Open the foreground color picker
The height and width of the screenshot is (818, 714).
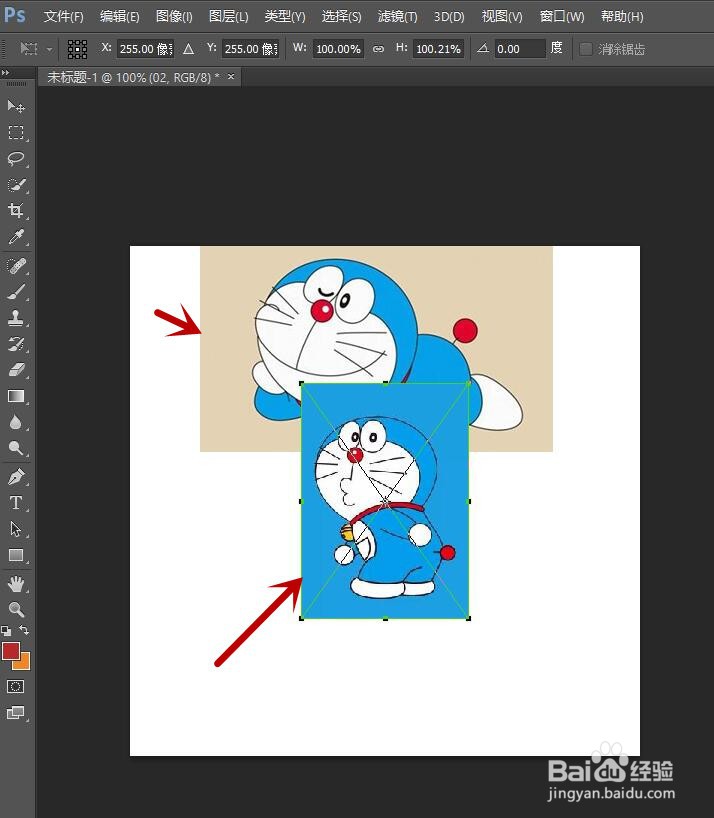click(10, 651)
